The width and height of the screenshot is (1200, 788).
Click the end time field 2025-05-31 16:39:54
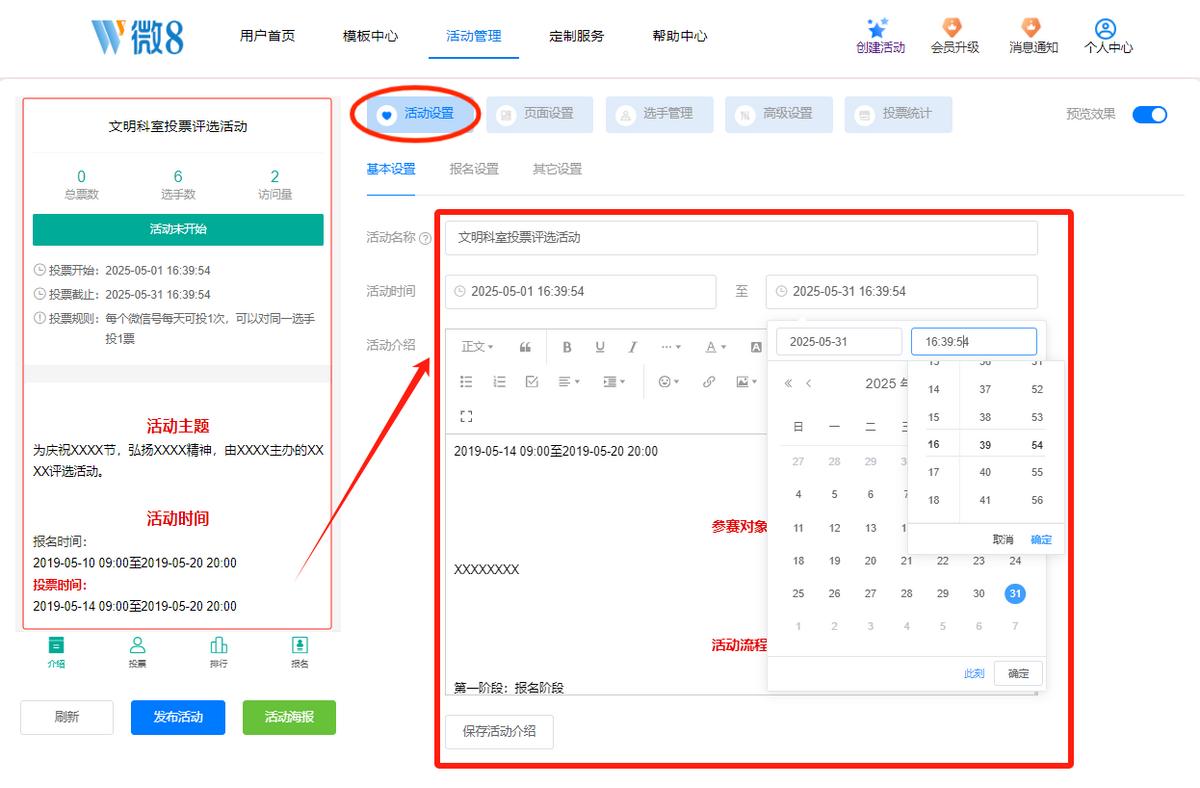click(x=902, y=291)
